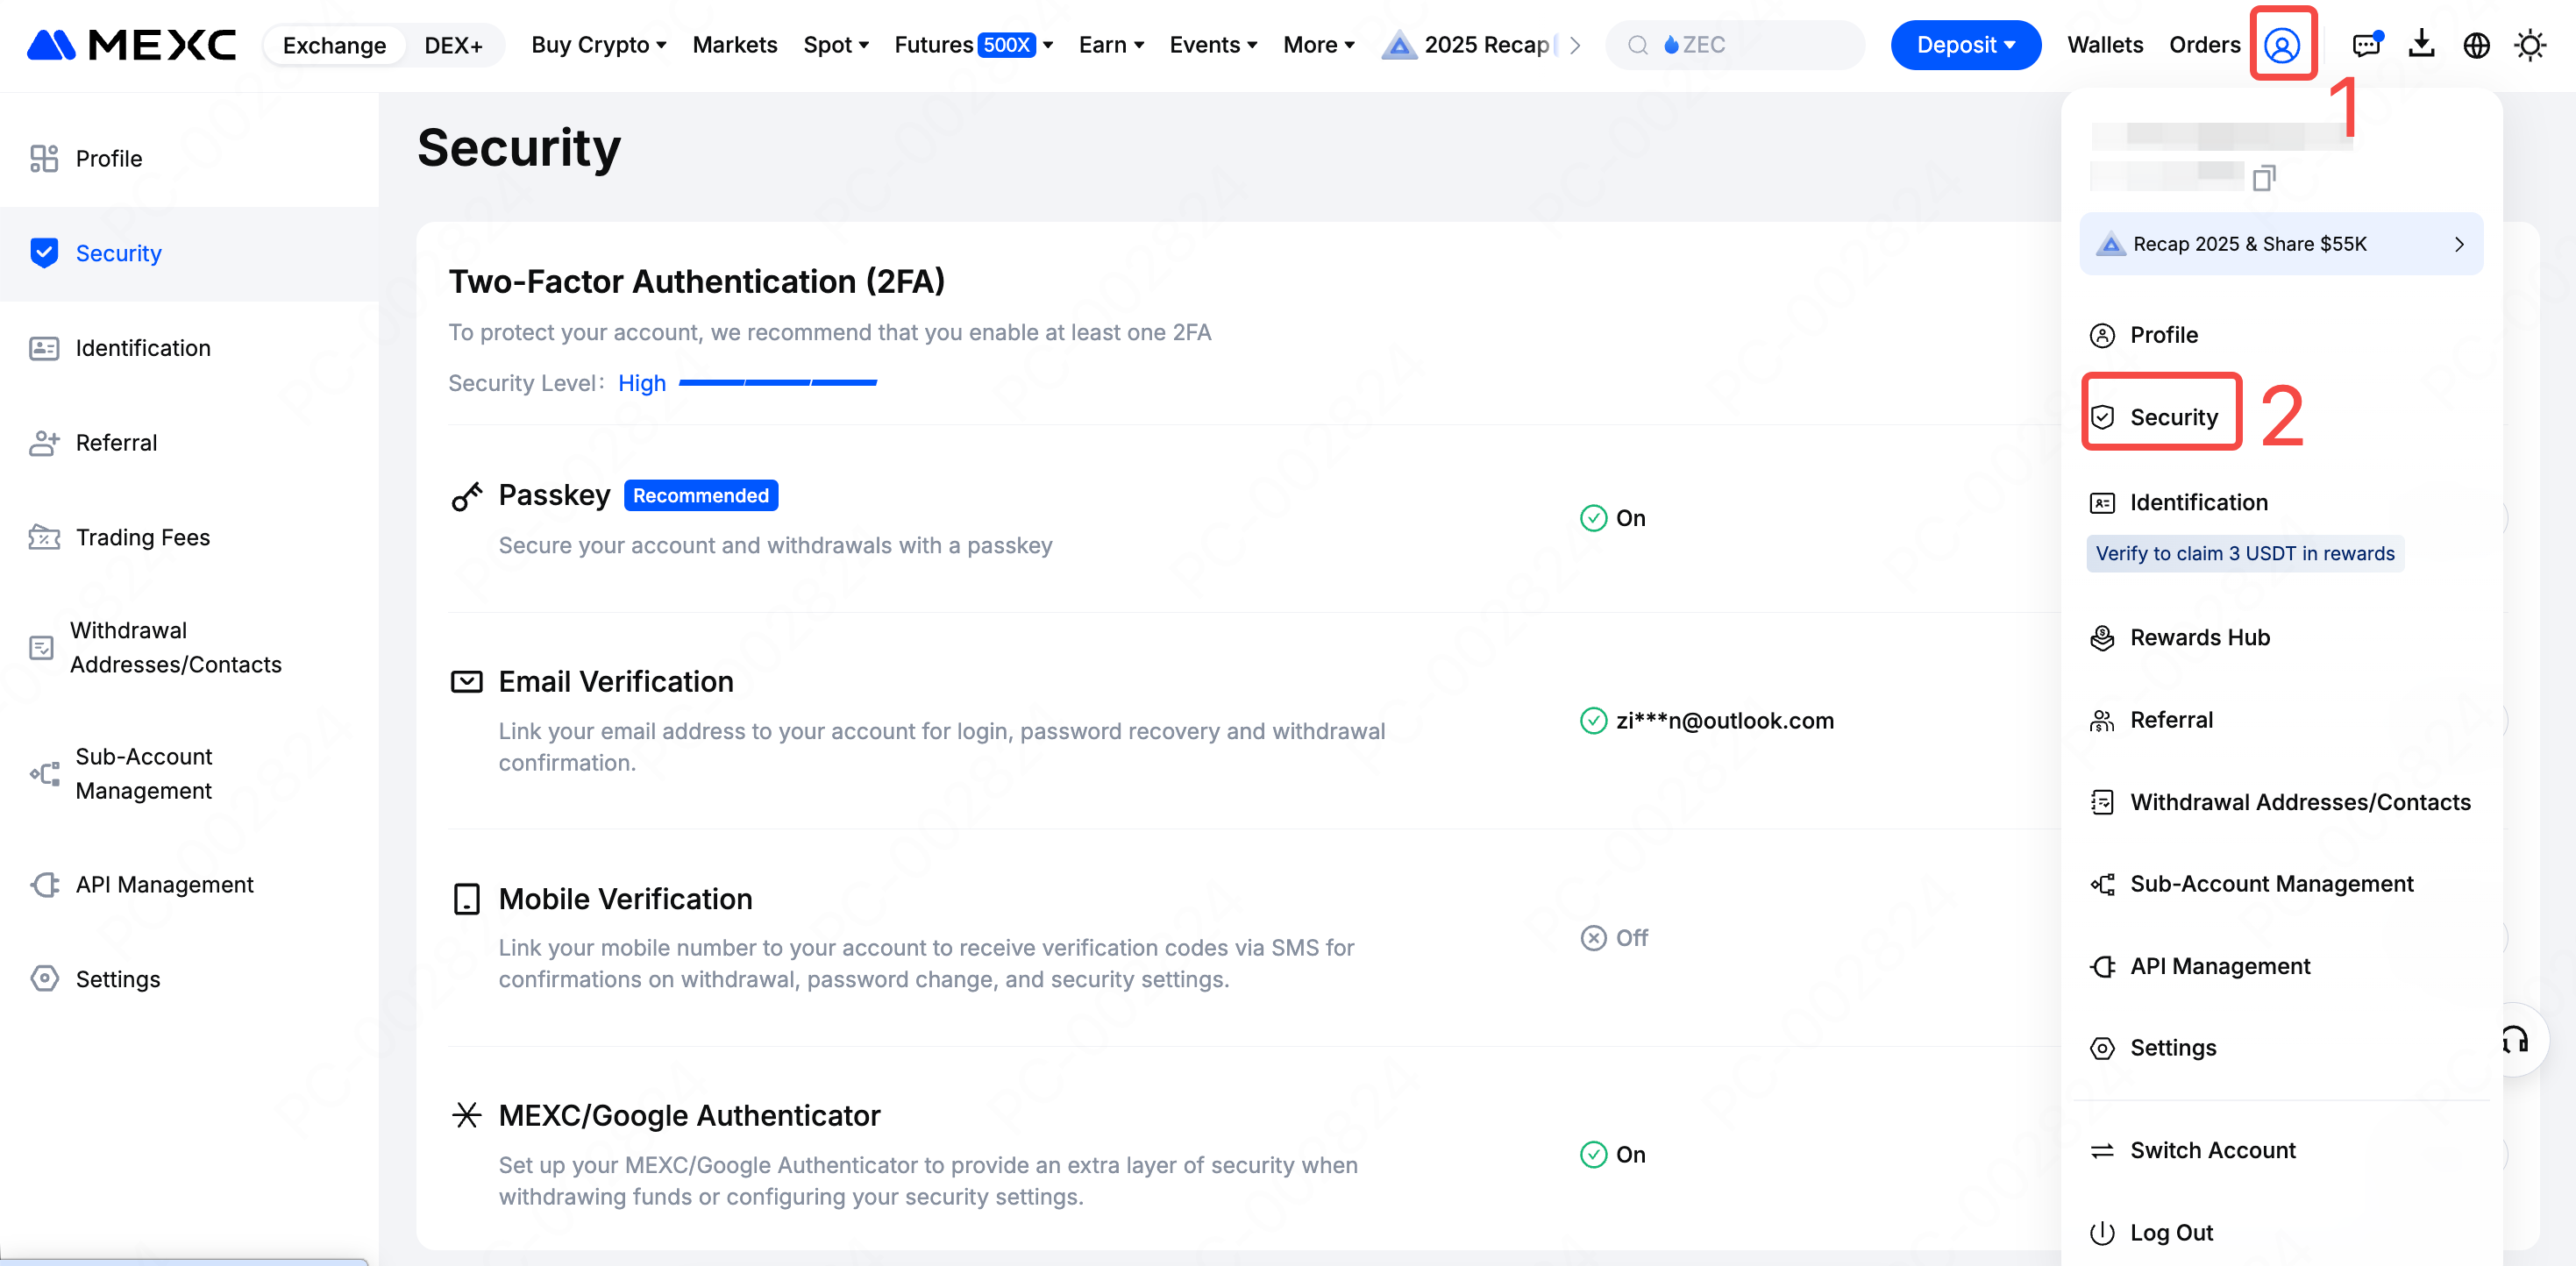Choose Log Out from account menu
Viewport: 2576px width, 1266px height.
click(2171, 1232)
